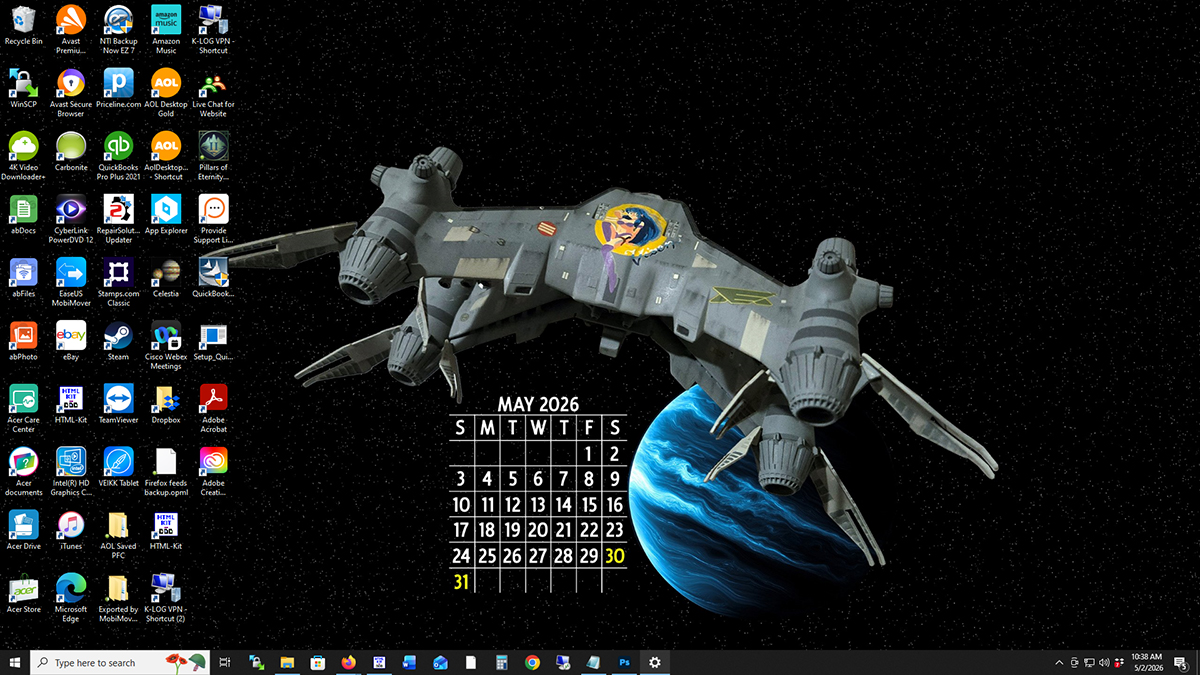This screenshot has width=1200, height=675.
Task: Select the Adobe Creative Cloud icon
Action: pyautogui.click(x=213, y=470)
